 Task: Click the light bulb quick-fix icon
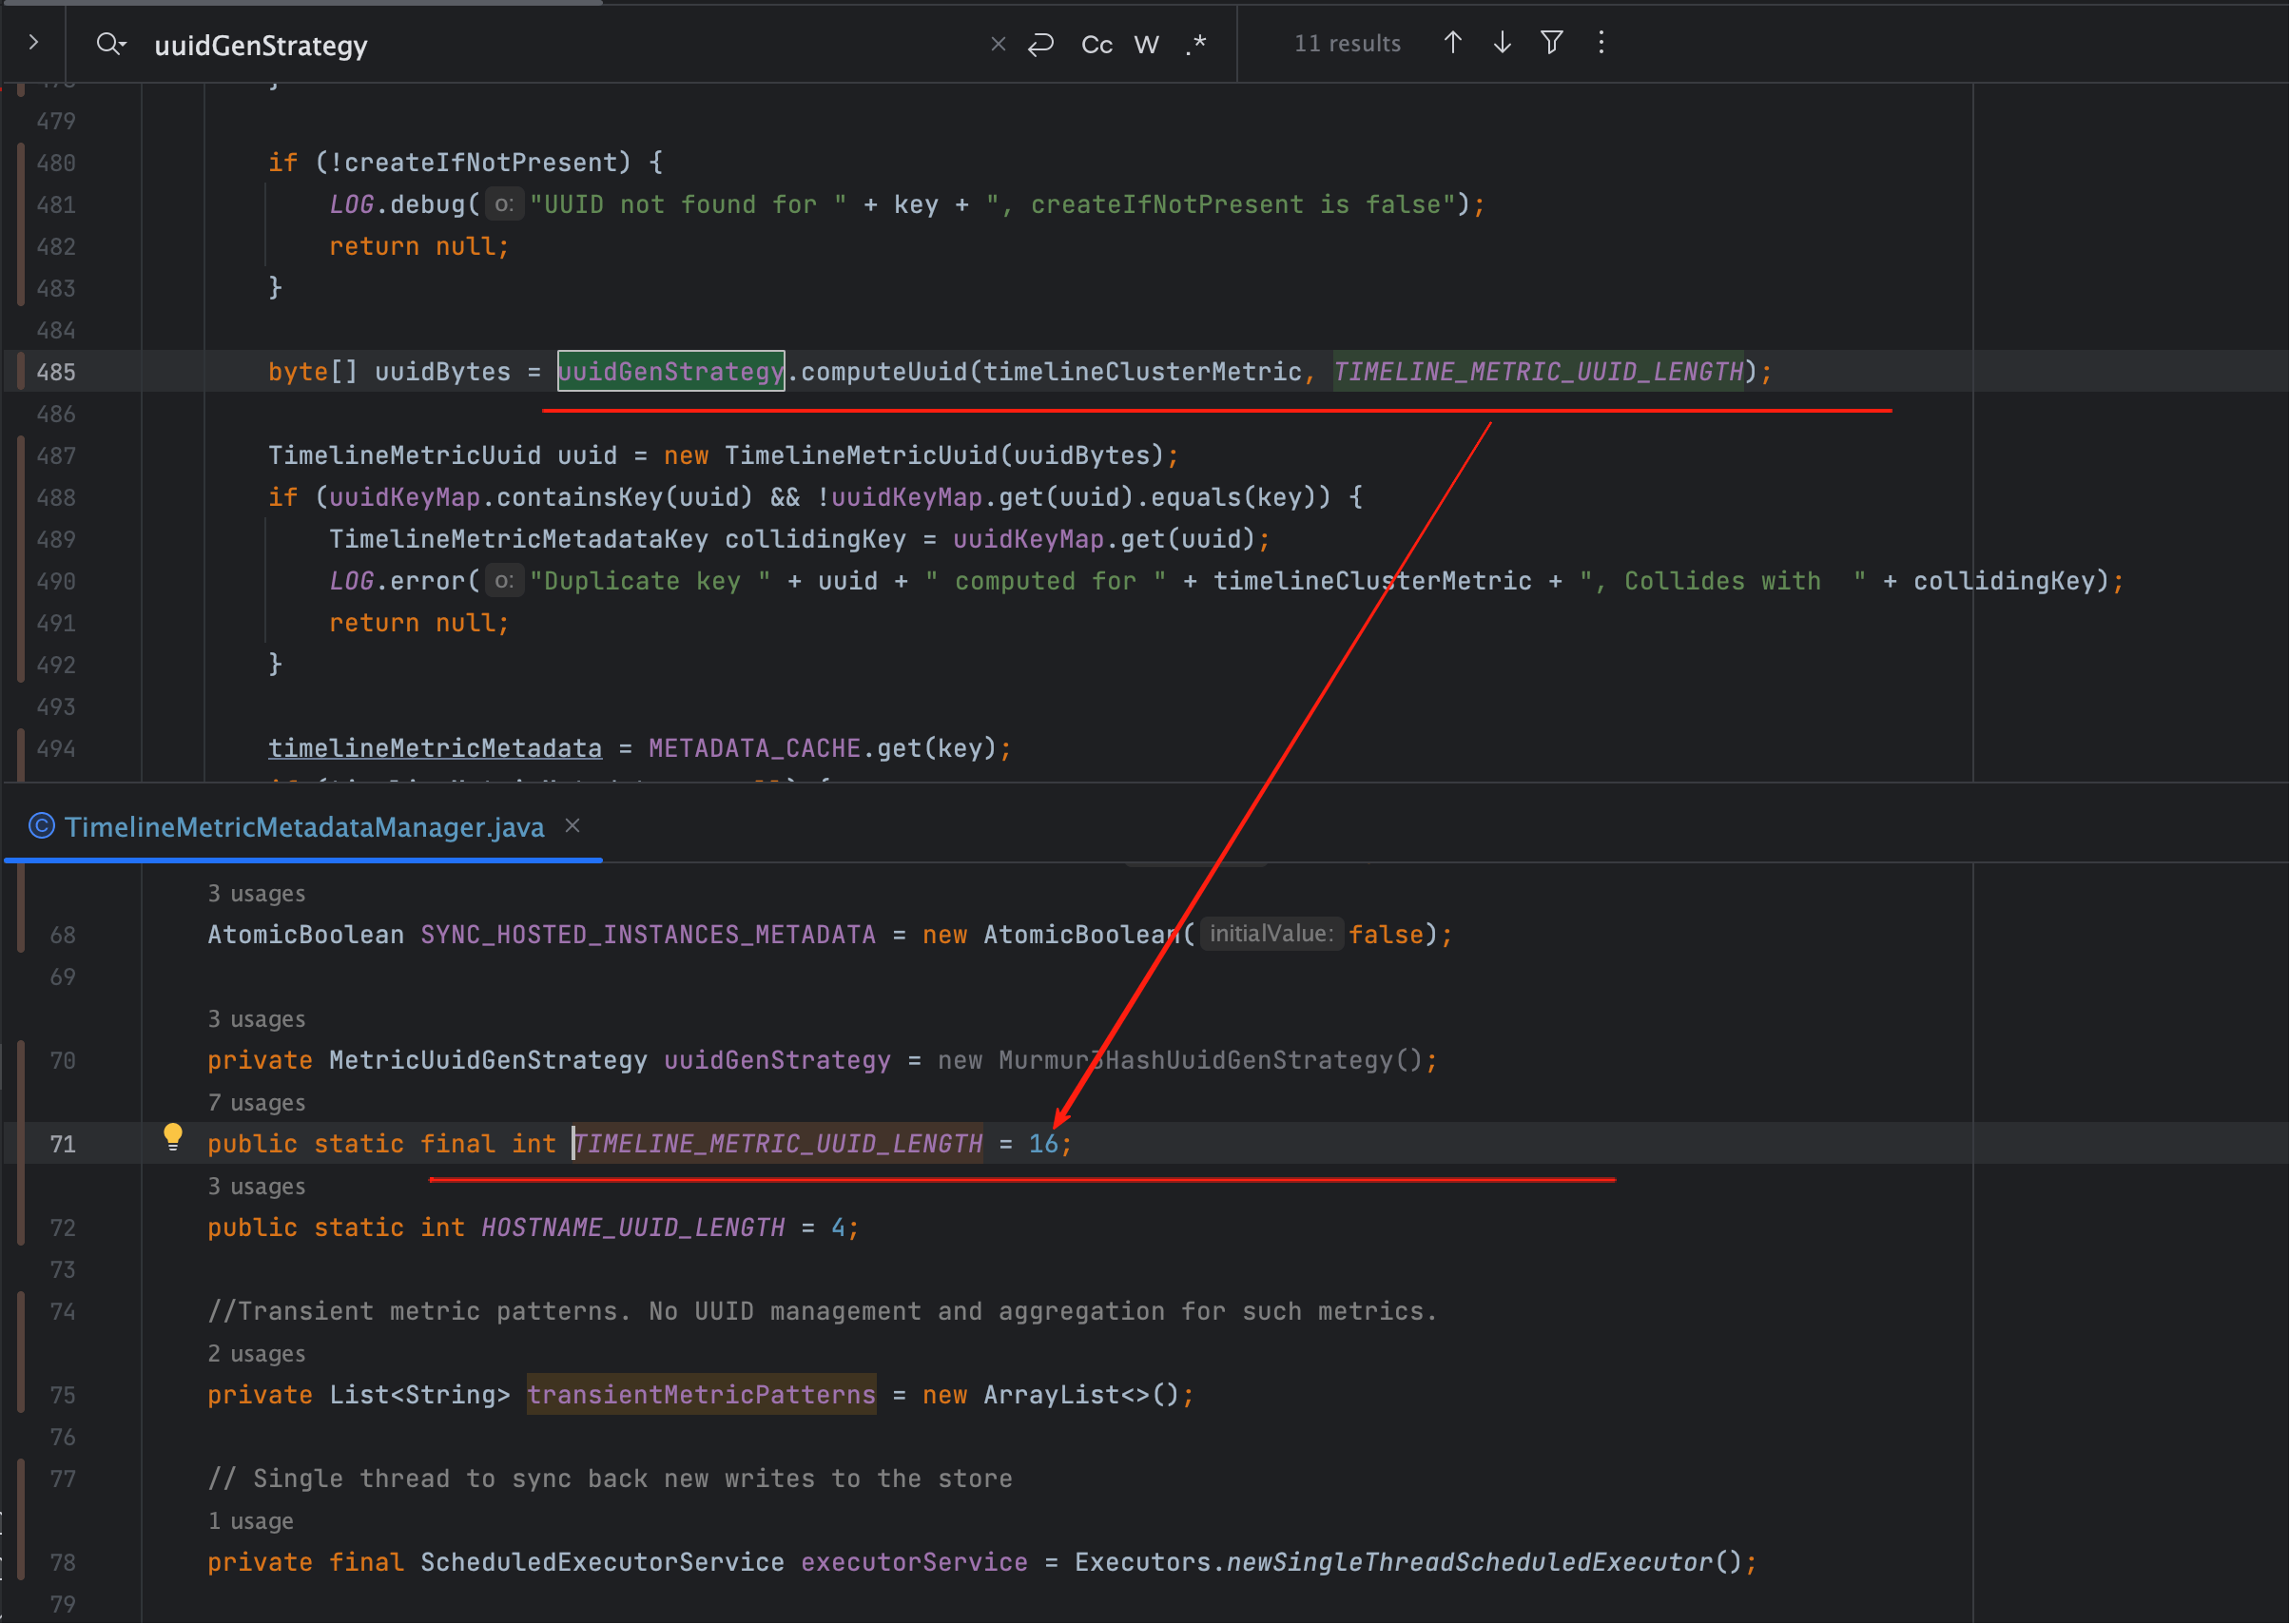click(x=173, y=1137)
